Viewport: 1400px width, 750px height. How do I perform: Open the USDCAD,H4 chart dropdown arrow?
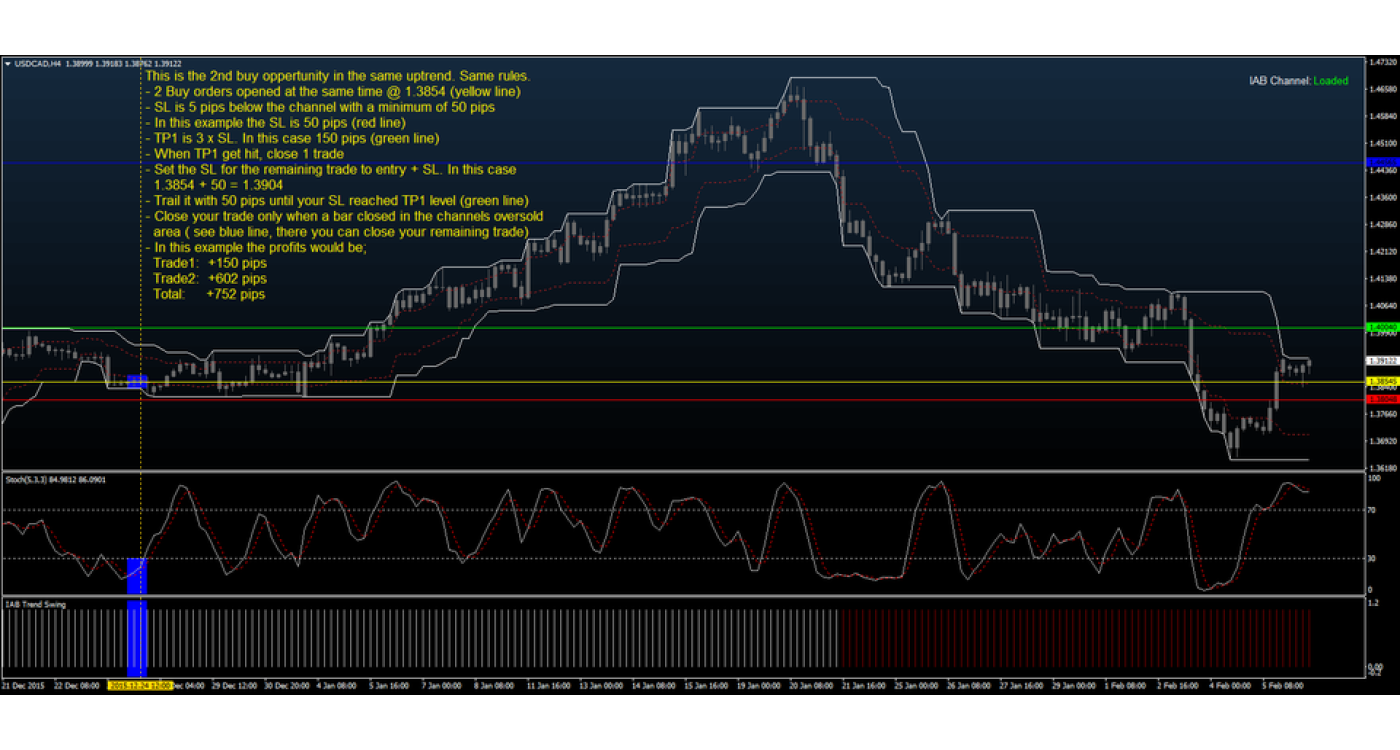9,64
